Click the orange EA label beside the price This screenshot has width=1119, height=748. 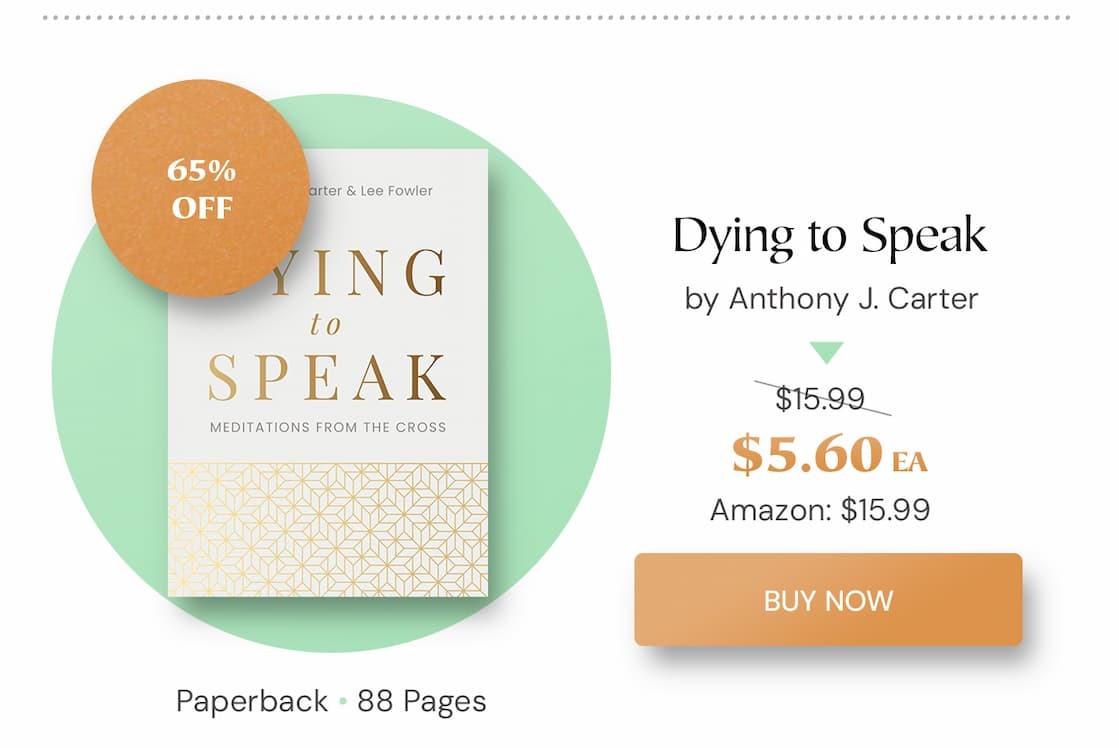pyautogui.click(x=910, y=462)
